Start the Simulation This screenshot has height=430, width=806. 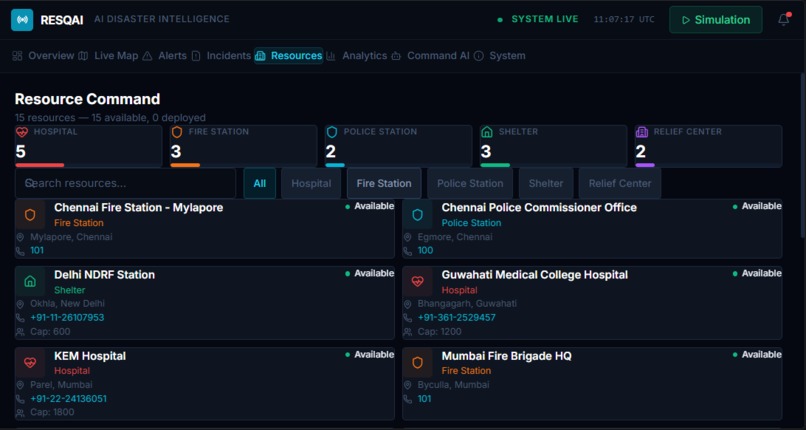point(716,20)
